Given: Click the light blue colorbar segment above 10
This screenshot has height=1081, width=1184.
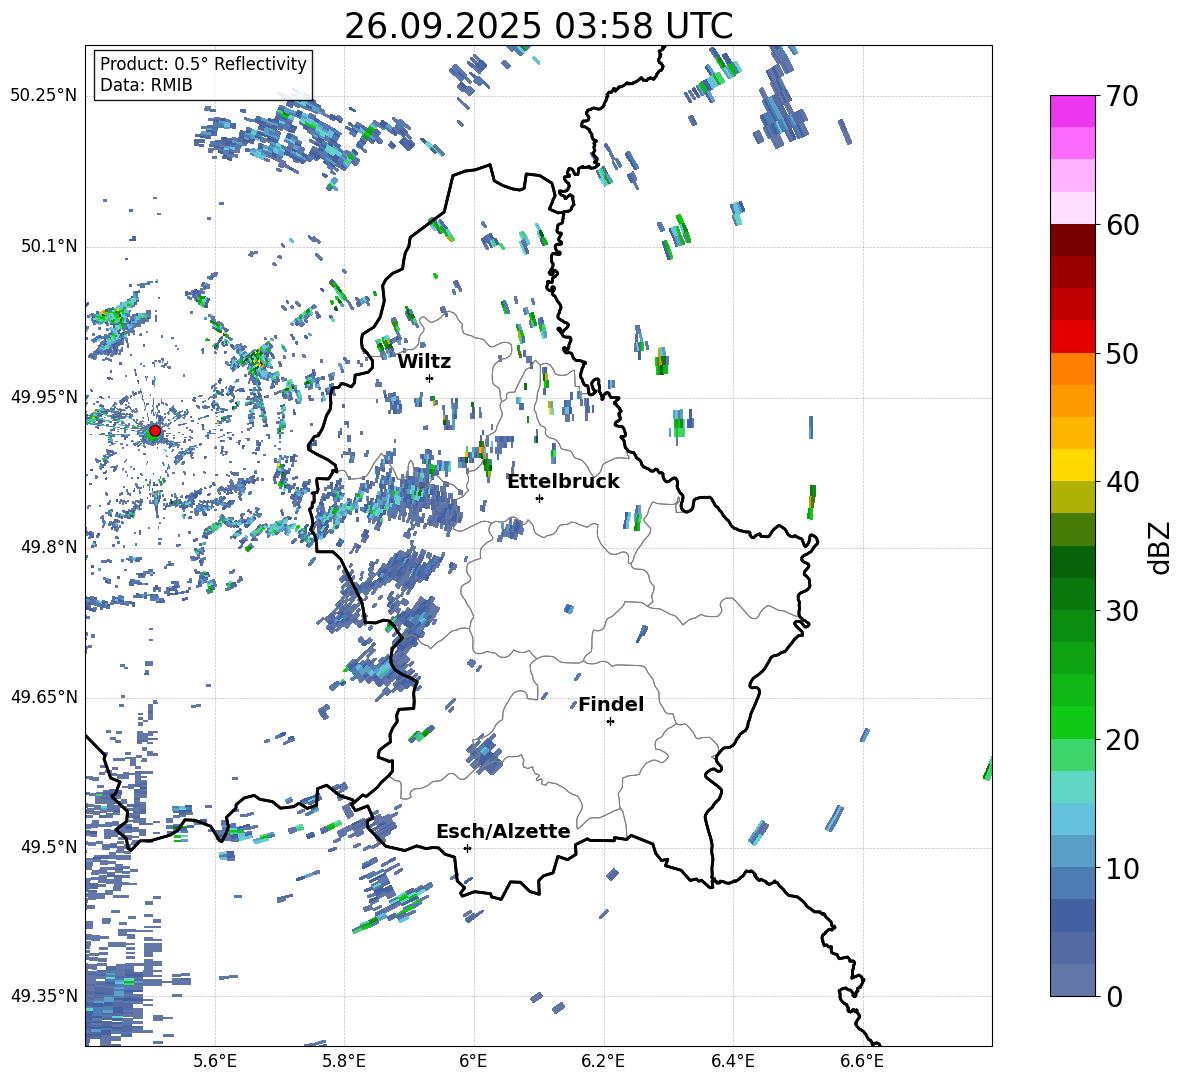Looking at the screenshot, I should 1073,852.
